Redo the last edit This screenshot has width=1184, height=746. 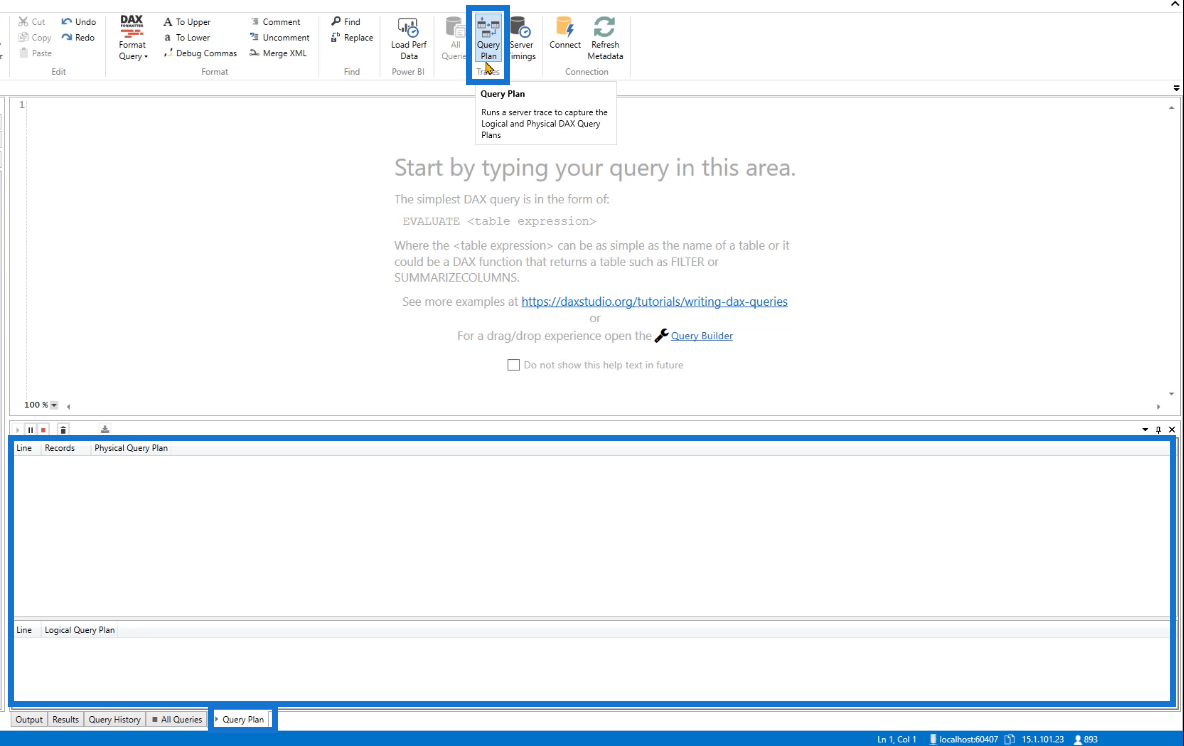coord(79,37)
